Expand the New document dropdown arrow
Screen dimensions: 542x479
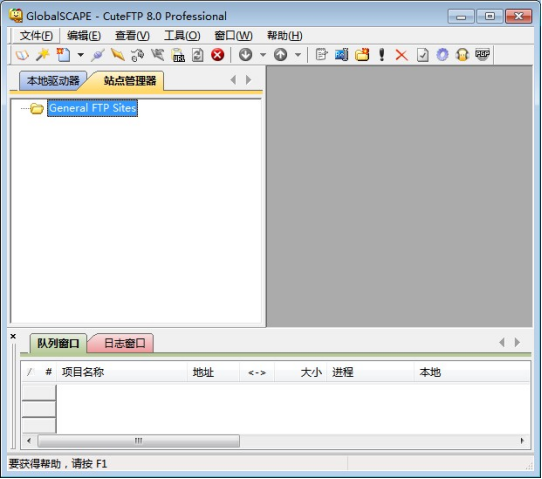tap(81, 55)
